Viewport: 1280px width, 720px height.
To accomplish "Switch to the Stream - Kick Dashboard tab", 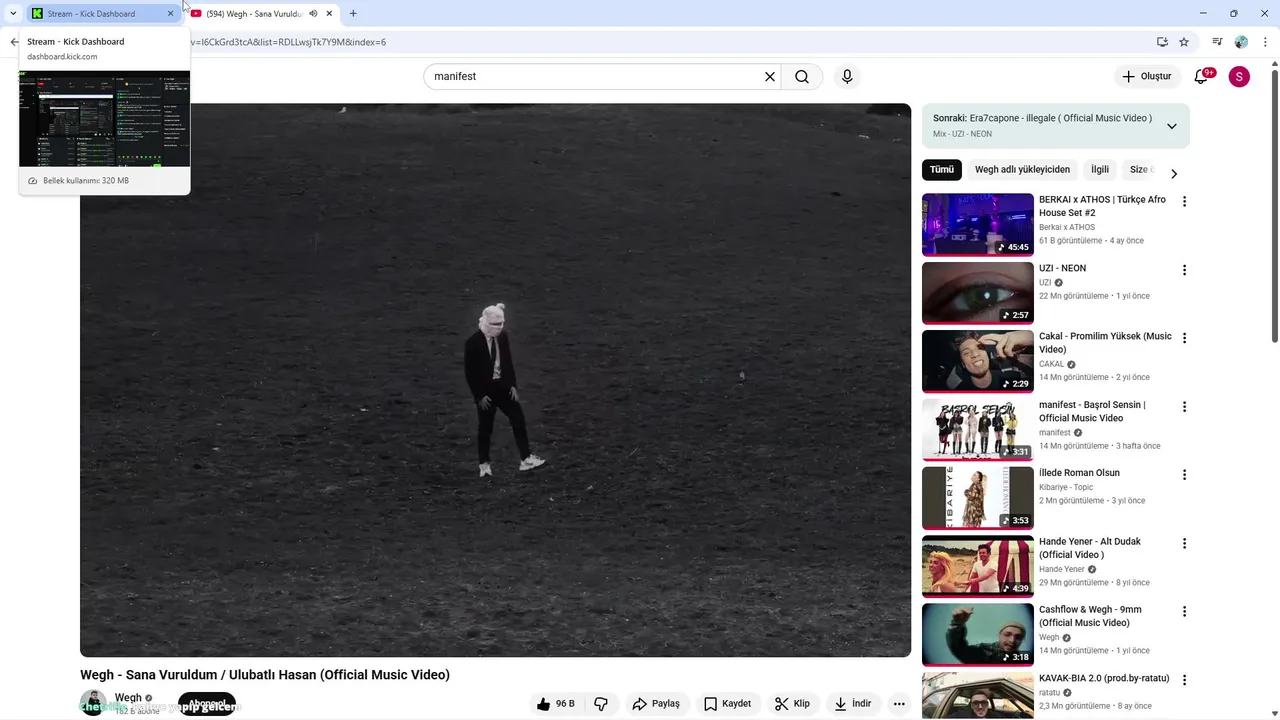I will (x=103, y=13).
